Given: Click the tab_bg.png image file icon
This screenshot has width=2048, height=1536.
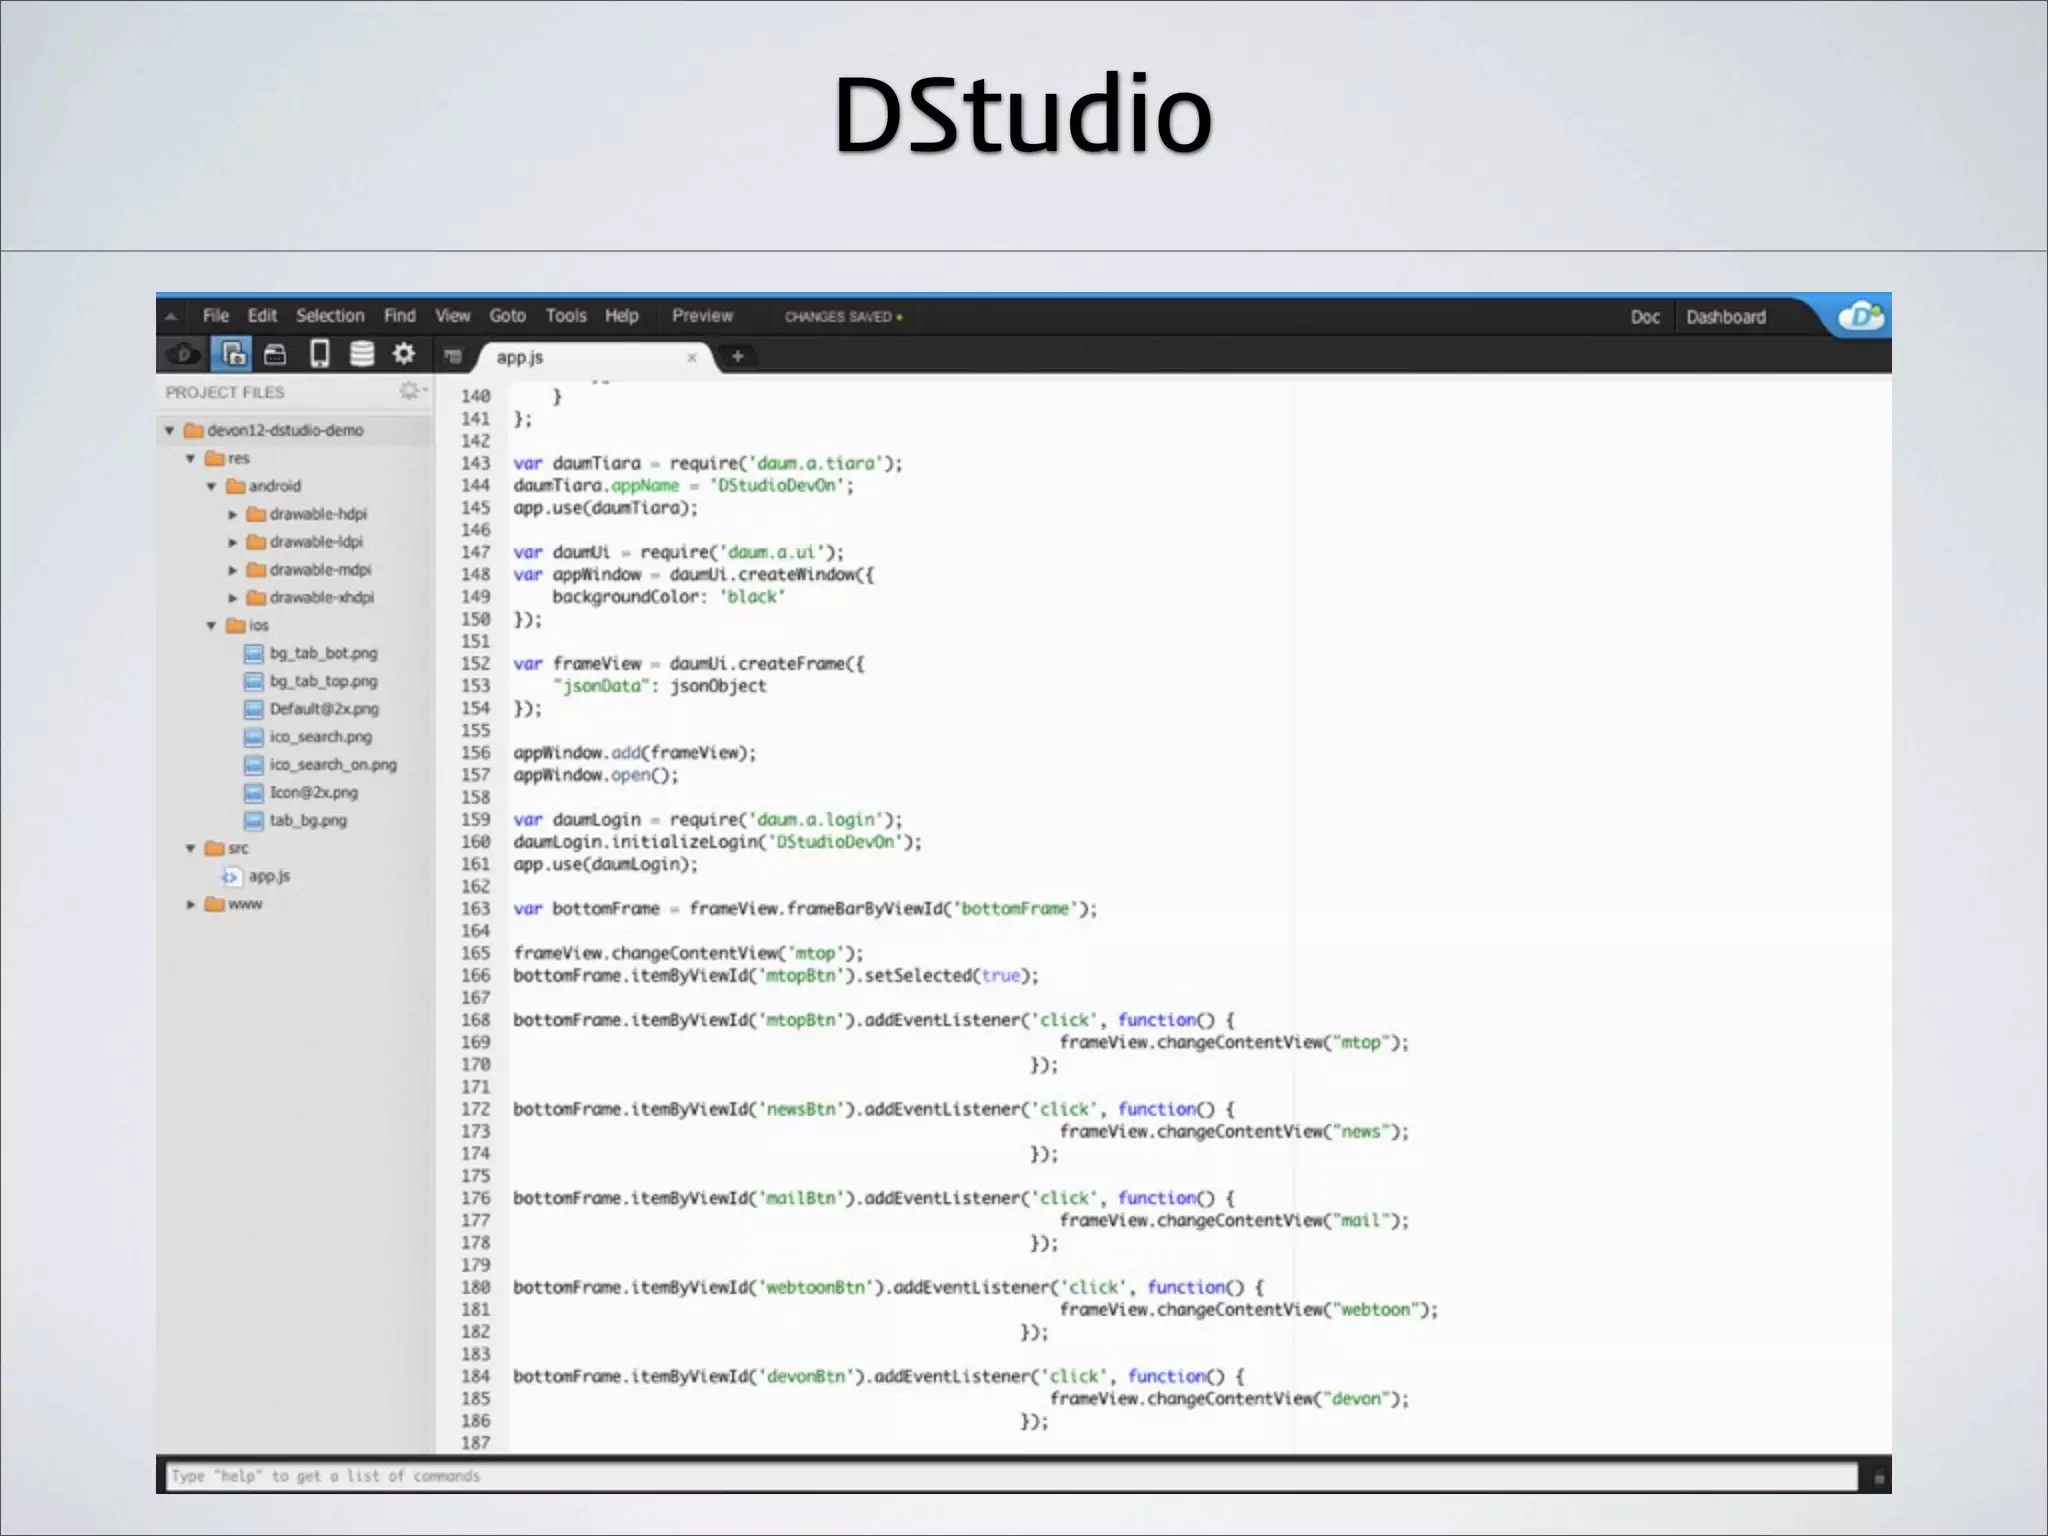Looking at the screenshot, I should [254, 821].
